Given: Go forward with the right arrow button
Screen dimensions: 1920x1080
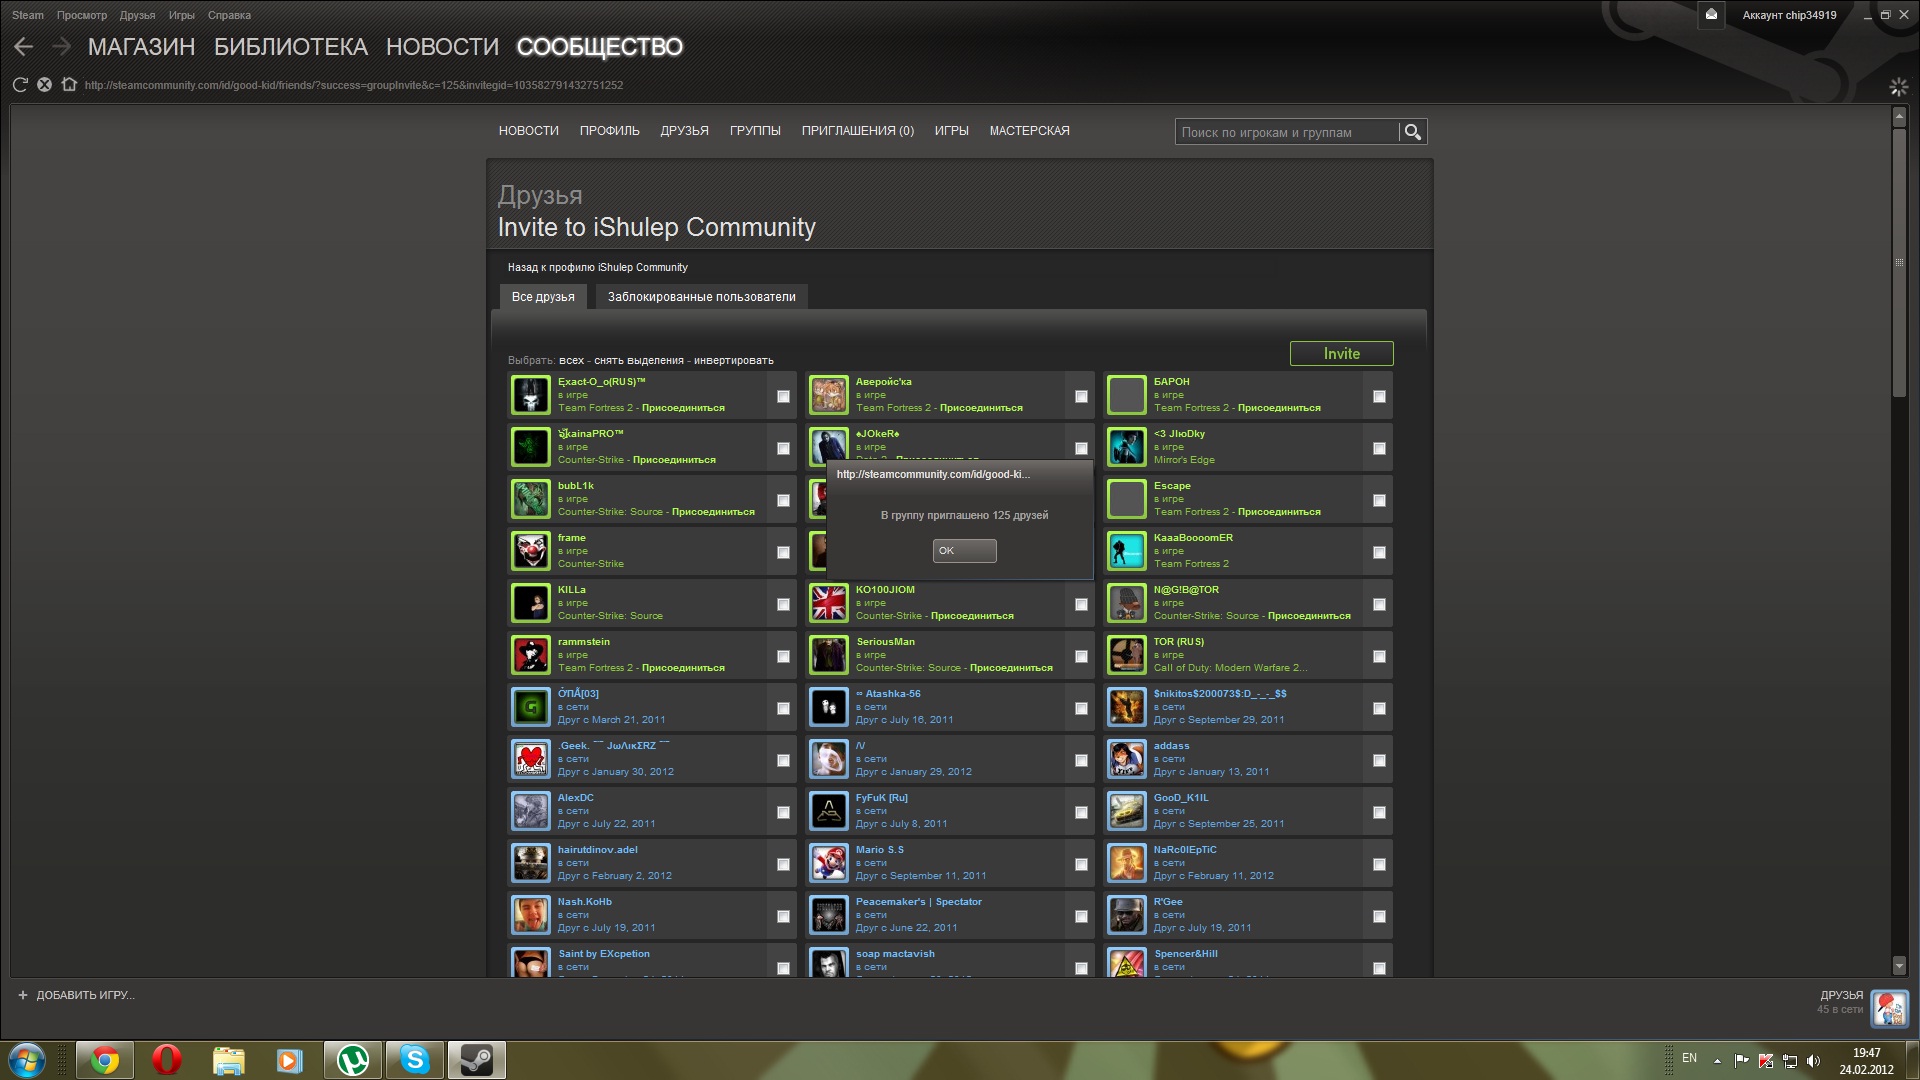Looking at the screenshot, I should coord(61,47).
